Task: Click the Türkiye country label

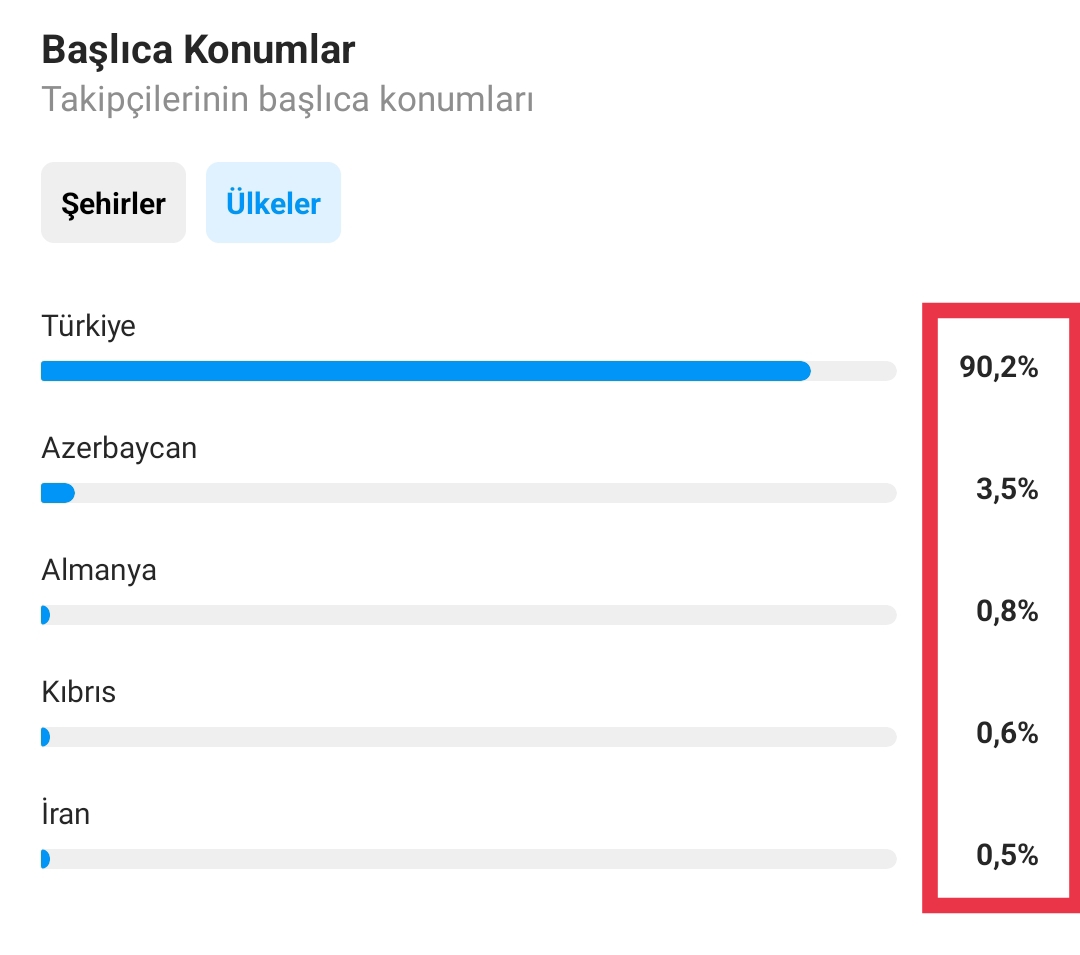Action: point(88,326)
